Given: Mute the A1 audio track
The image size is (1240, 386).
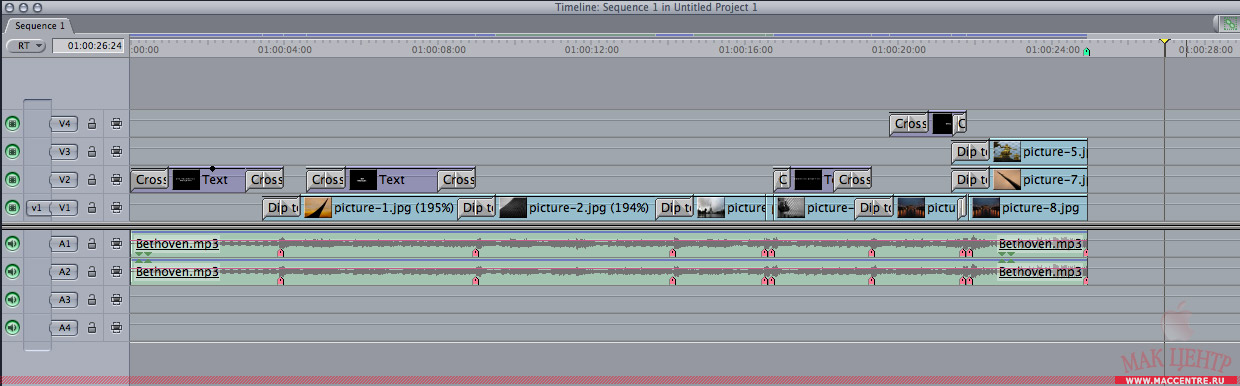Looking at the screenshot, I should pyautogui.click(x=13, y=243).
